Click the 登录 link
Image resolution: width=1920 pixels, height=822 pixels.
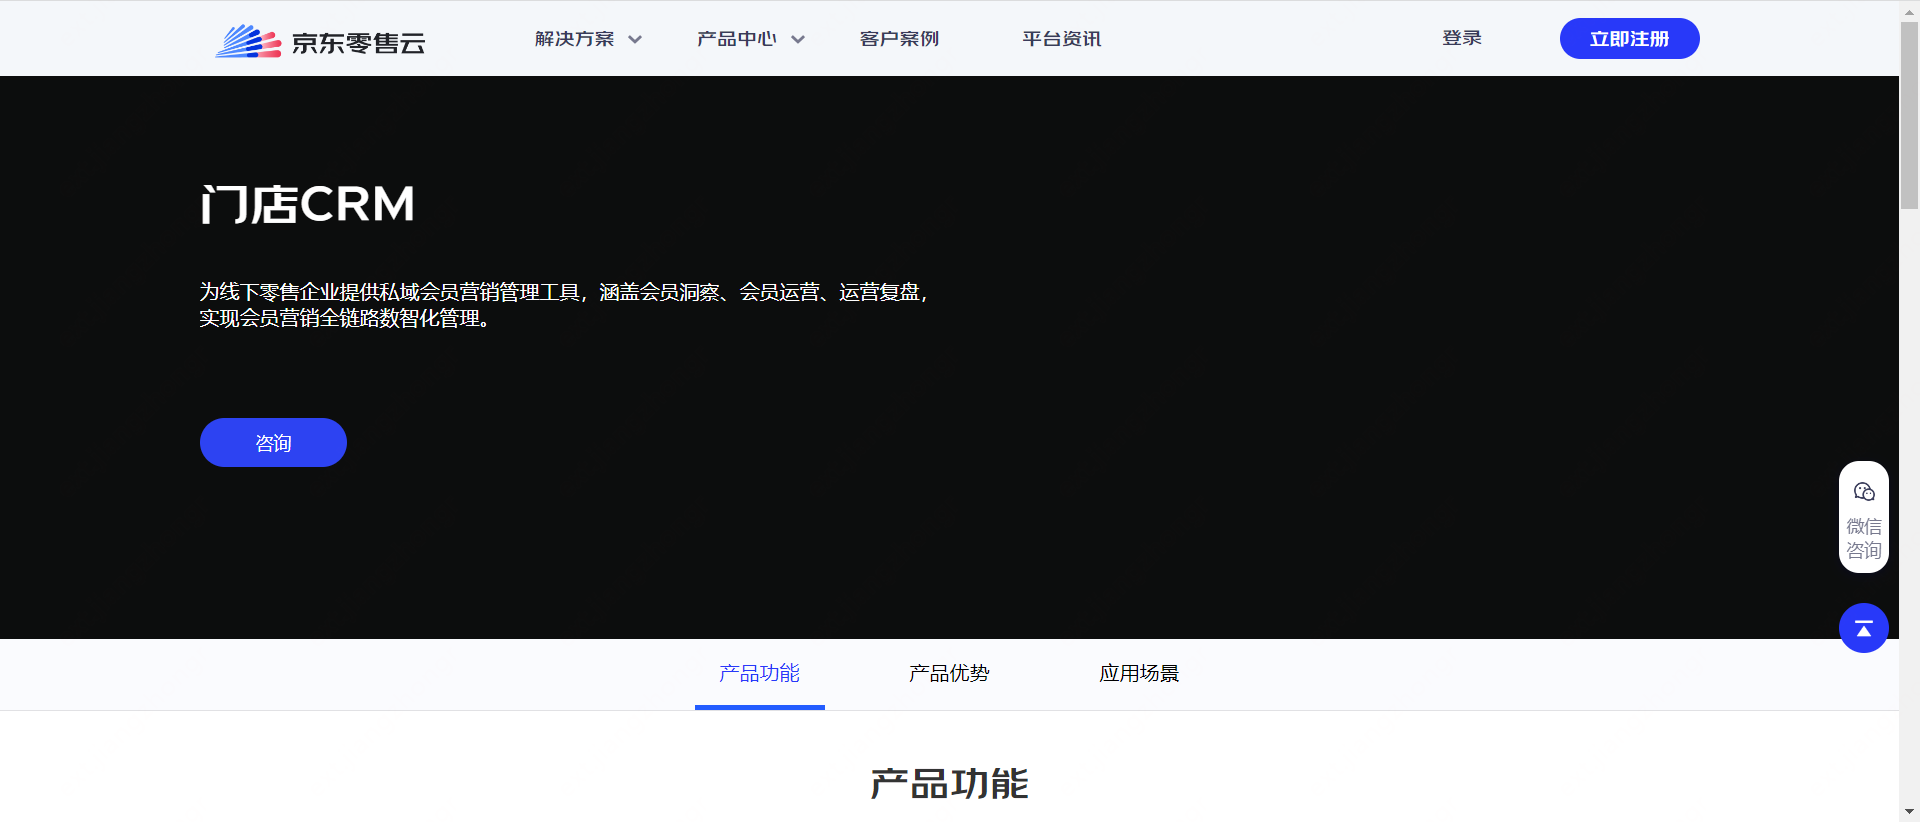1462,38
